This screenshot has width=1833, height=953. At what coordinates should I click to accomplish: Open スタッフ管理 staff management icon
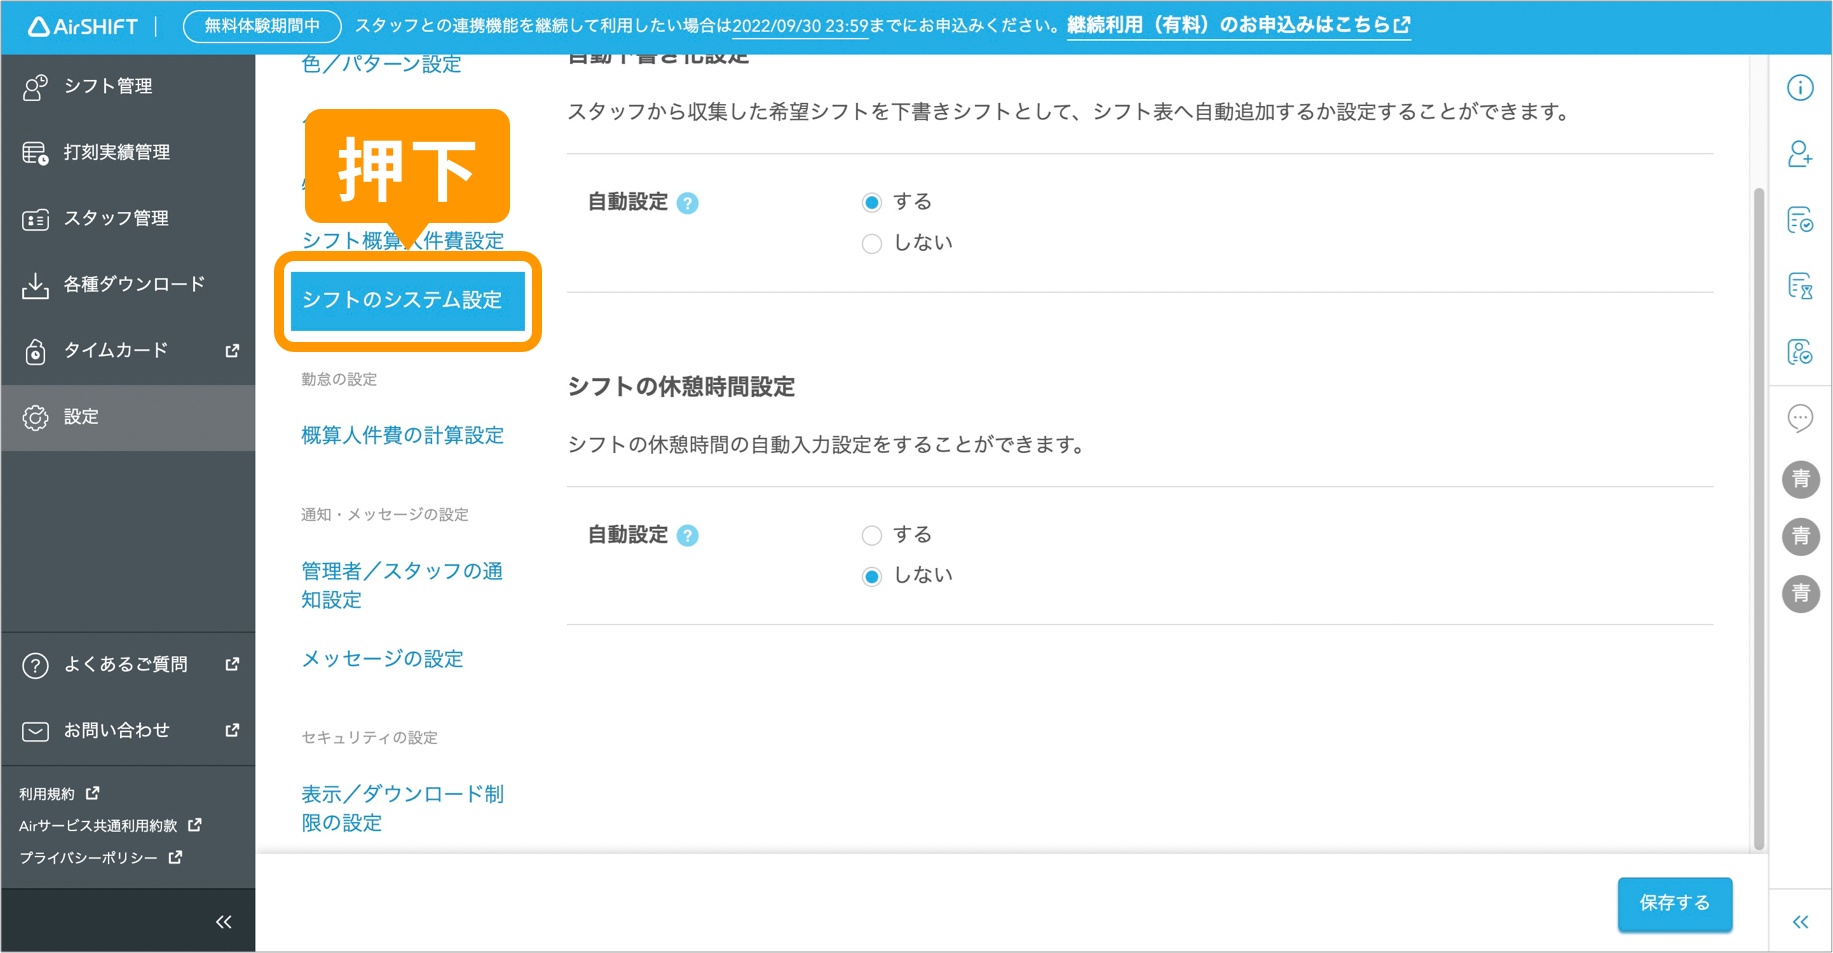coord(36,218)
